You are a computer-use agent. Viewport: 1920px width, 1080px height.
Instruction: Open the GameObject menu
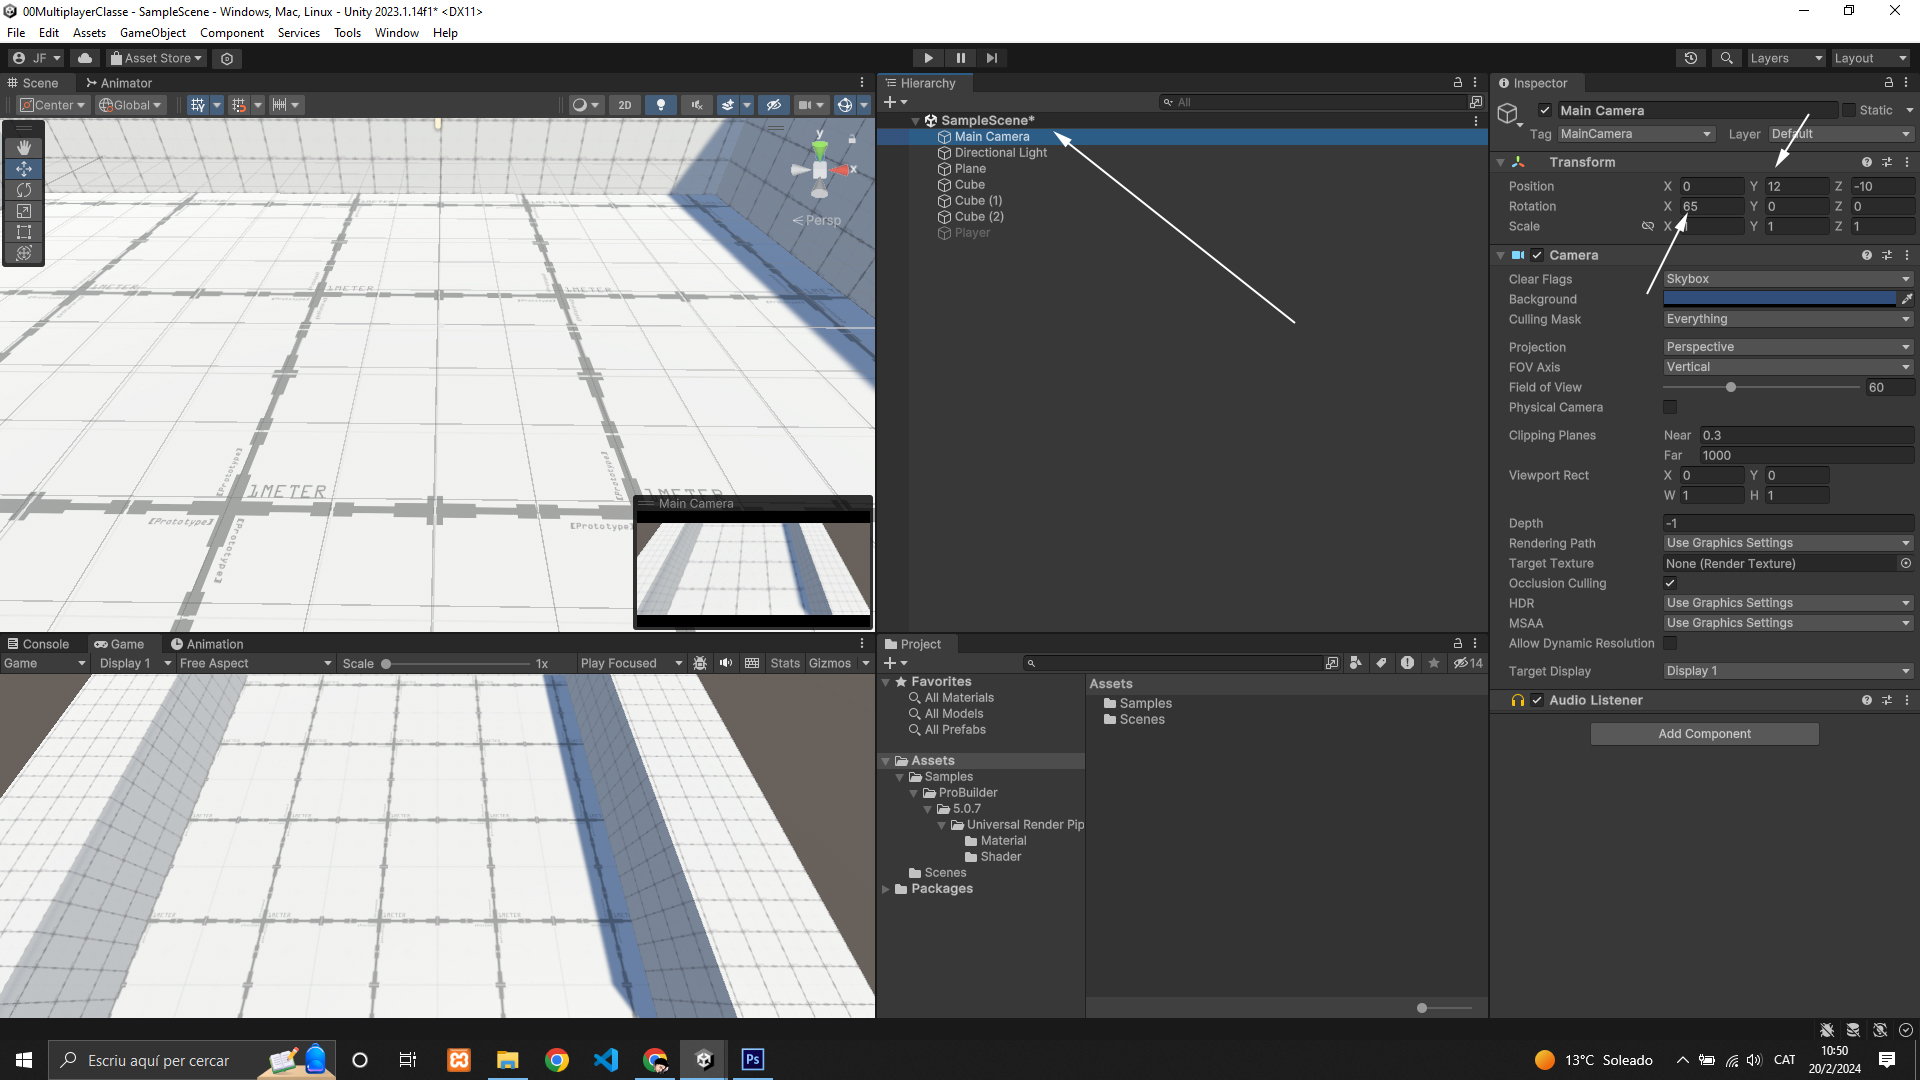[152, 33]
